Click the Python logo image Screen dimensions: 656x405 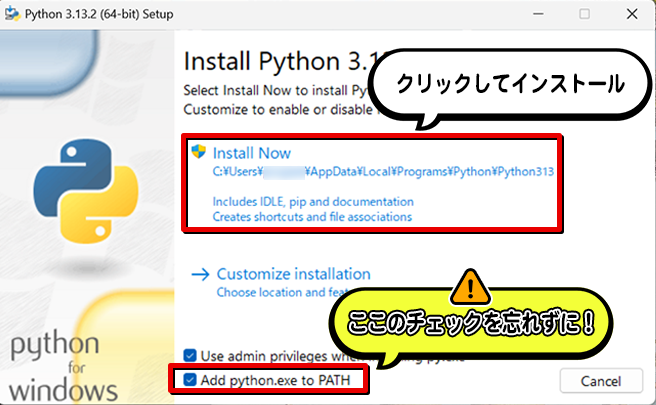pos(86,191)
